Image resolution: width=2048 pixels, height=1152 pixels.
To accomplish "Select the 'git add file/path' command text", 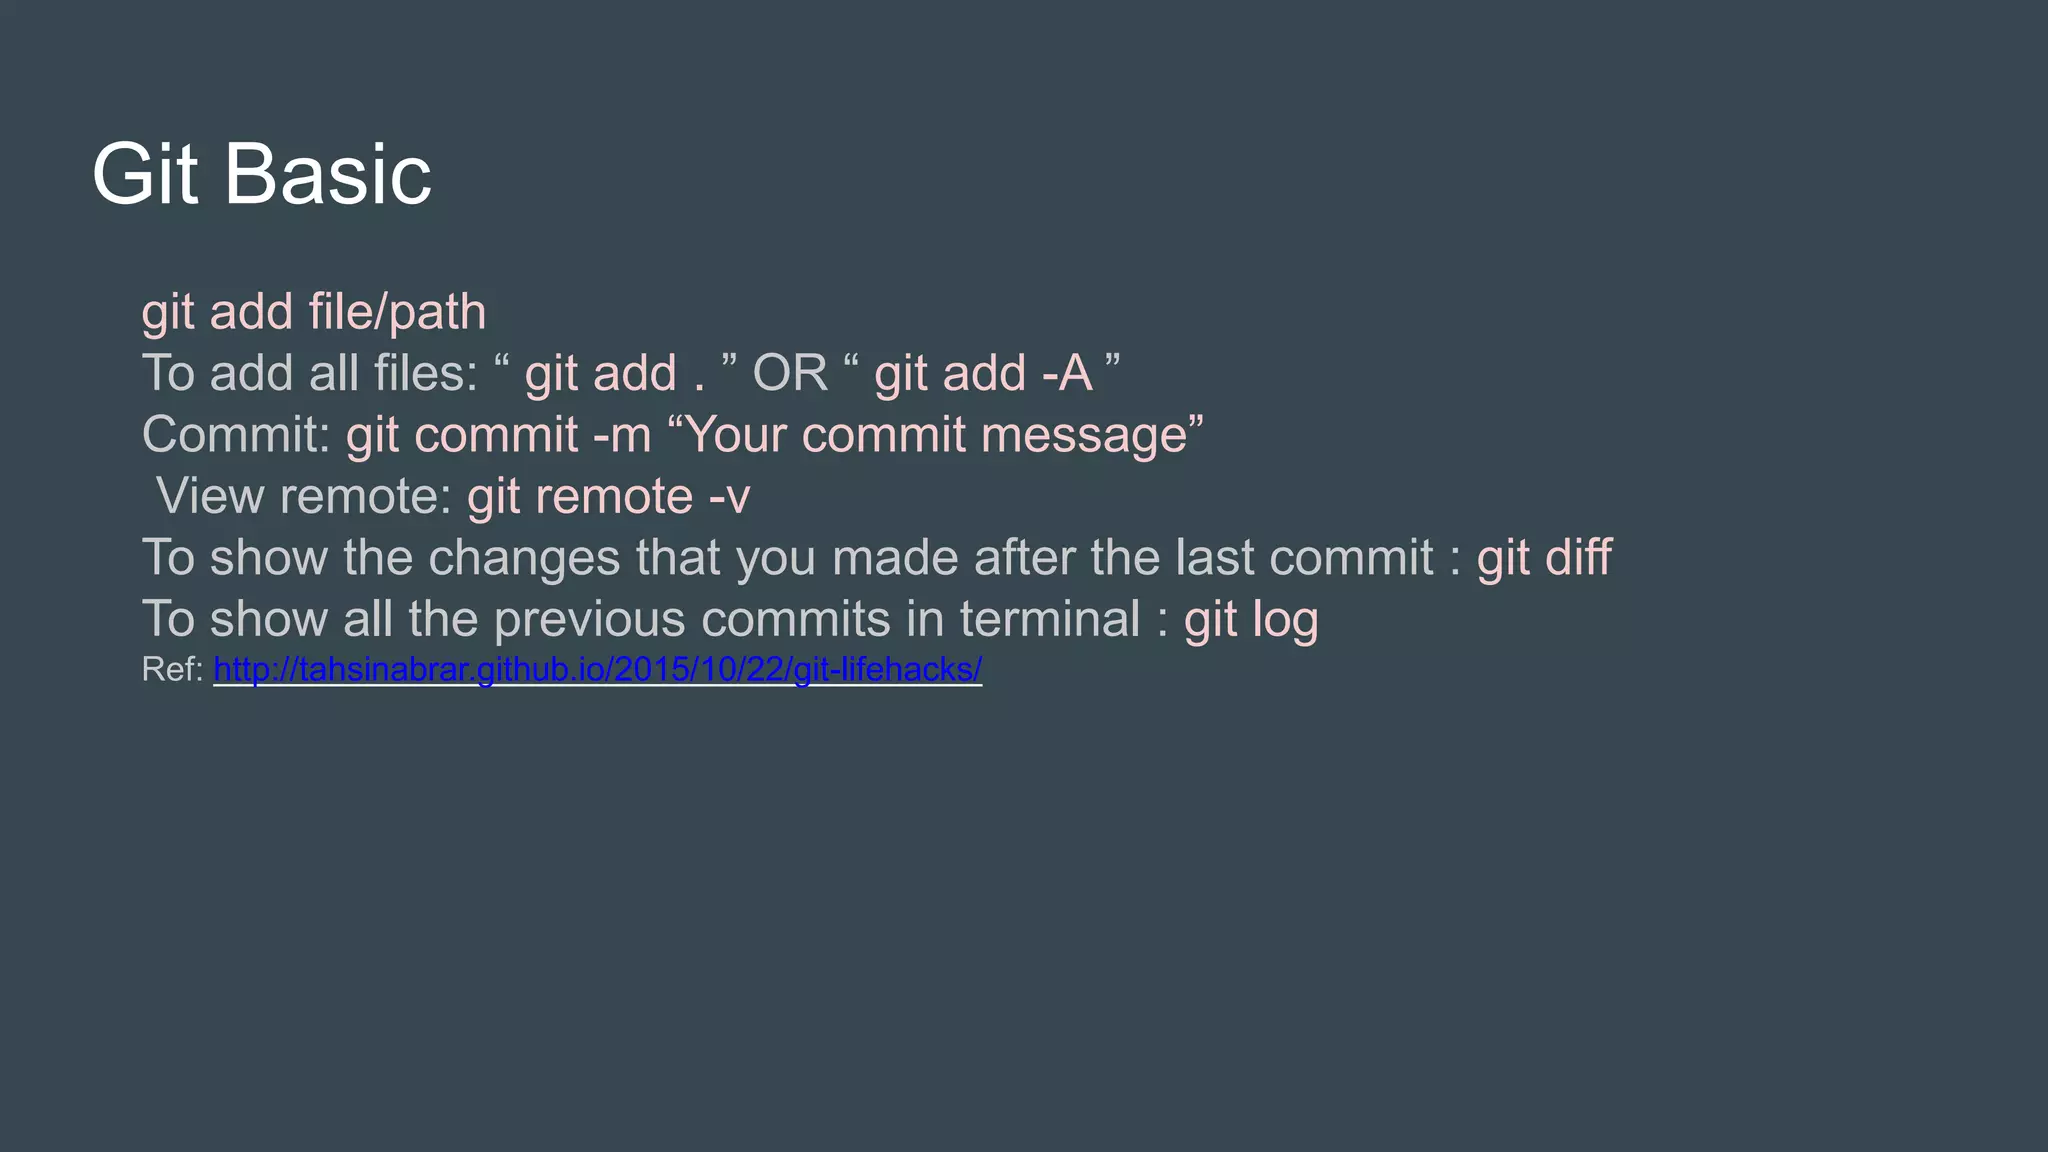I will point(314,312).
